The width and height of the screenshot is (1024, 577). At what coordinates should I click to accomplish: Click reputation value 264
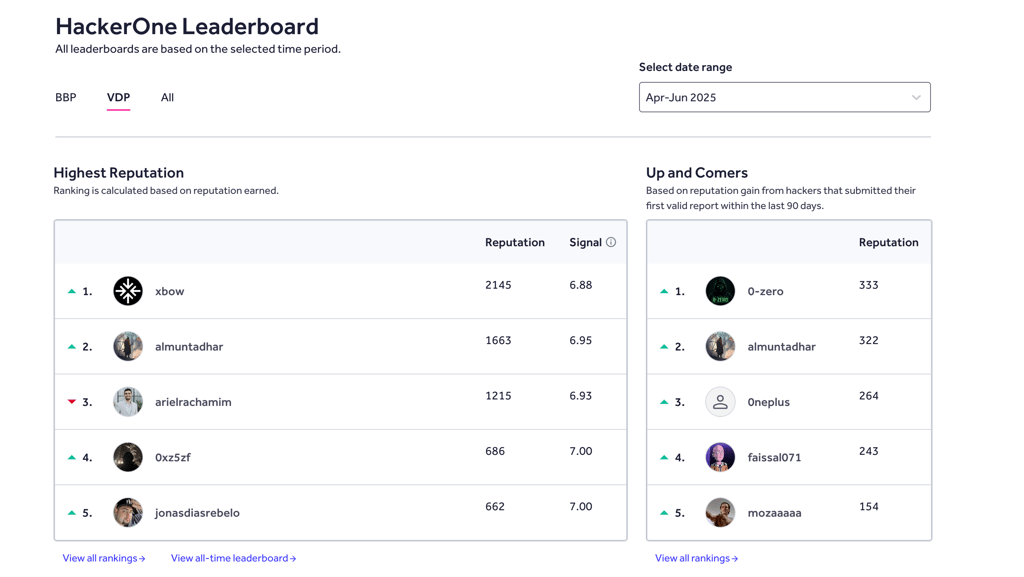[869, 396]
